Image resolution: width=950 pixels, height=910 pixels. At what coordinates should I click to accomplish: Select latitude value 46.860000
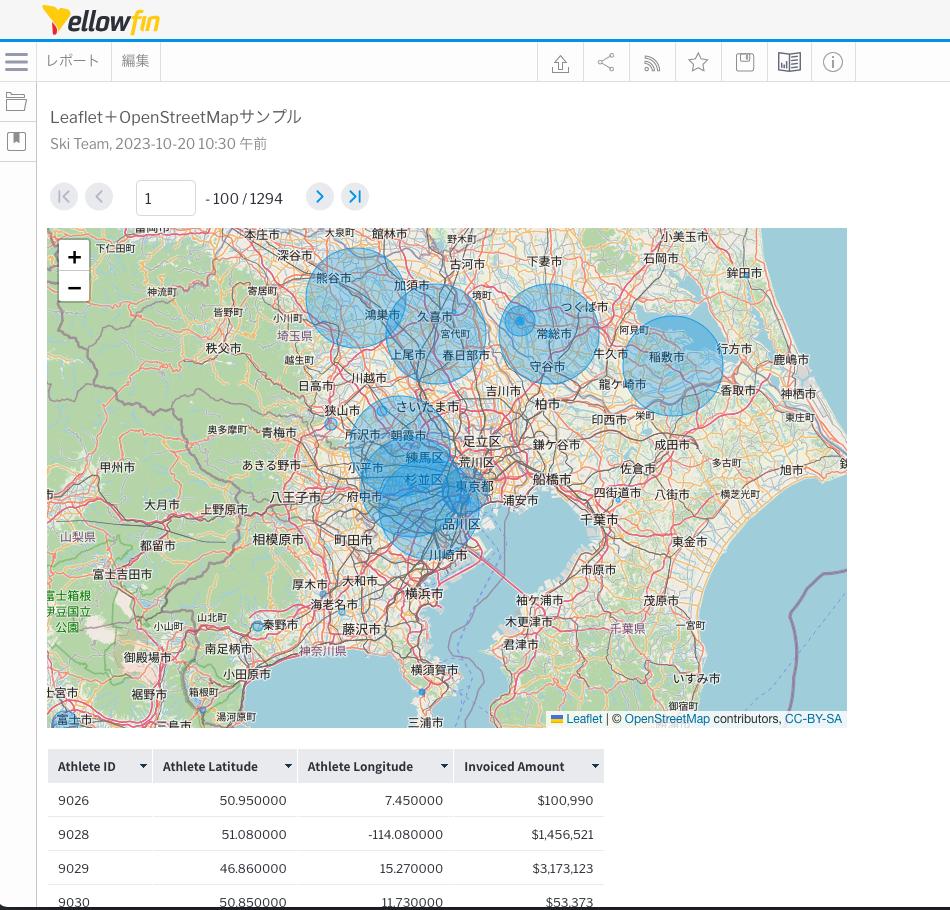[253, 868]
